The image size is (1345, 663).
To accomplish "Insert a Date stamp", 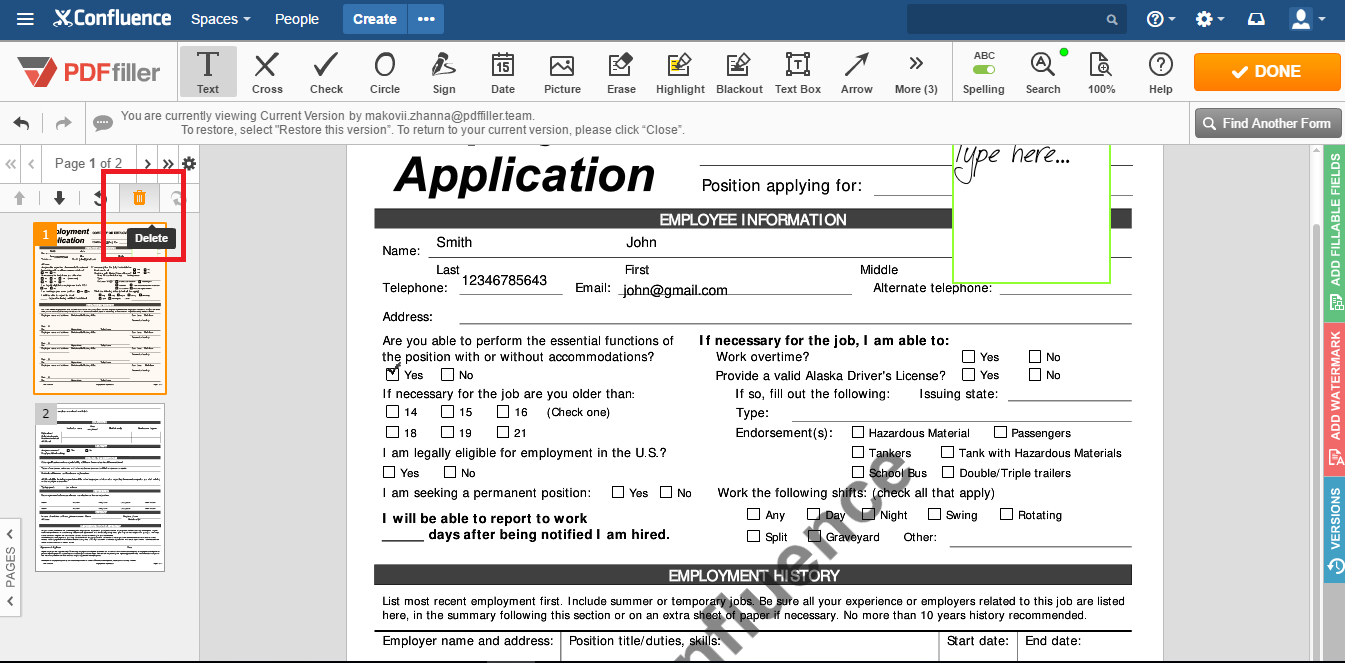I will [x=503, y=71].
